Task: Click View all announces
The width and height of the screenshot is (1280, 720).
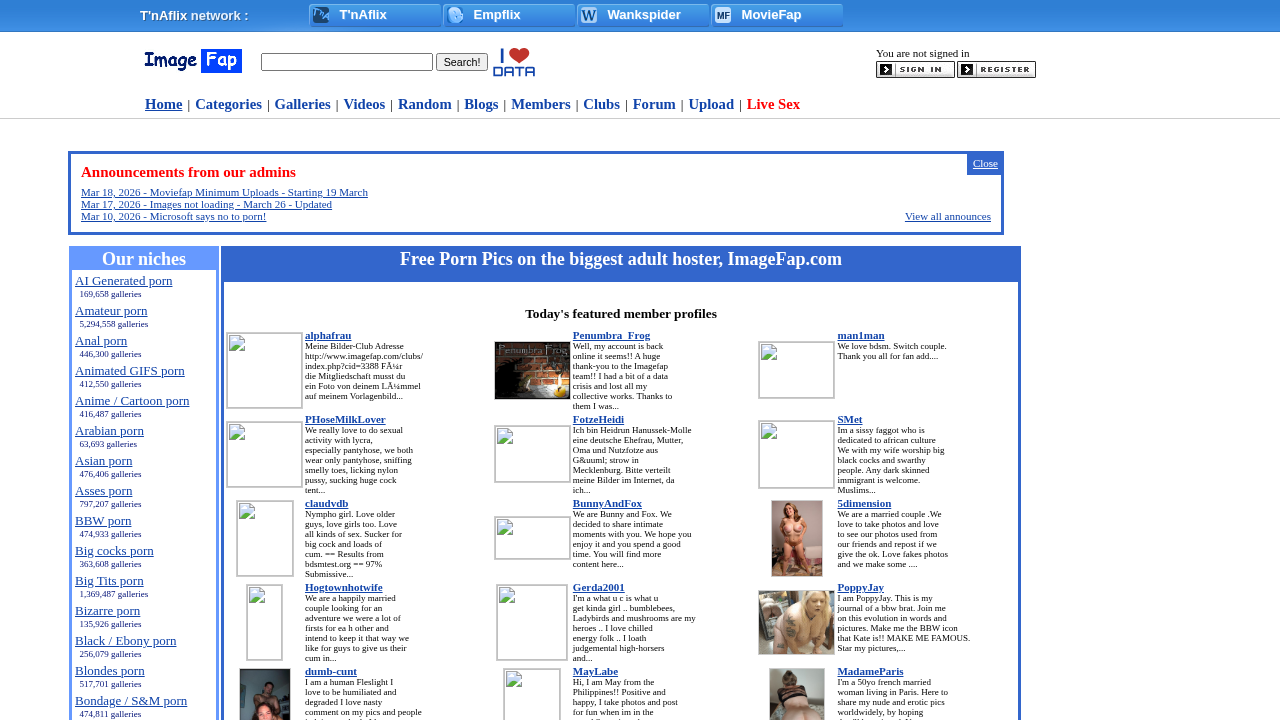Action: [948, 216]
